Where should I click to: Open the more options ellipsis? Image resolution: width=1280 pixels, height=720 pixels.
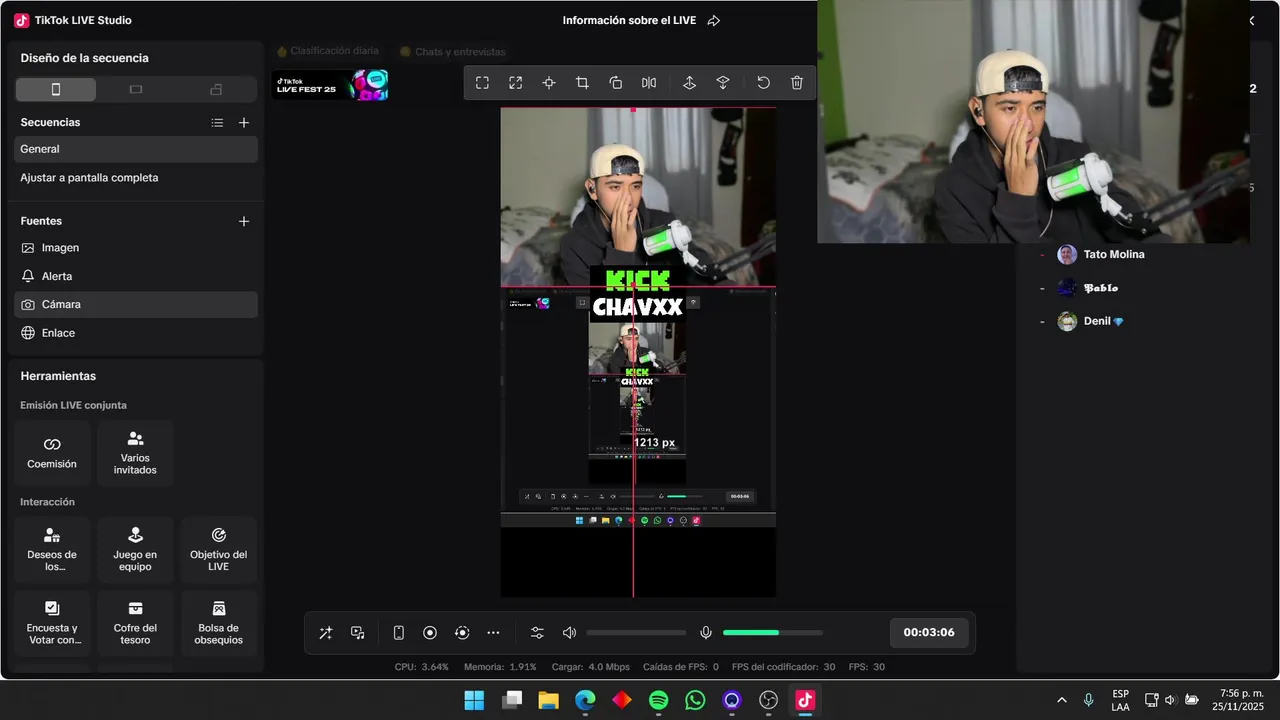pos(494,633)
